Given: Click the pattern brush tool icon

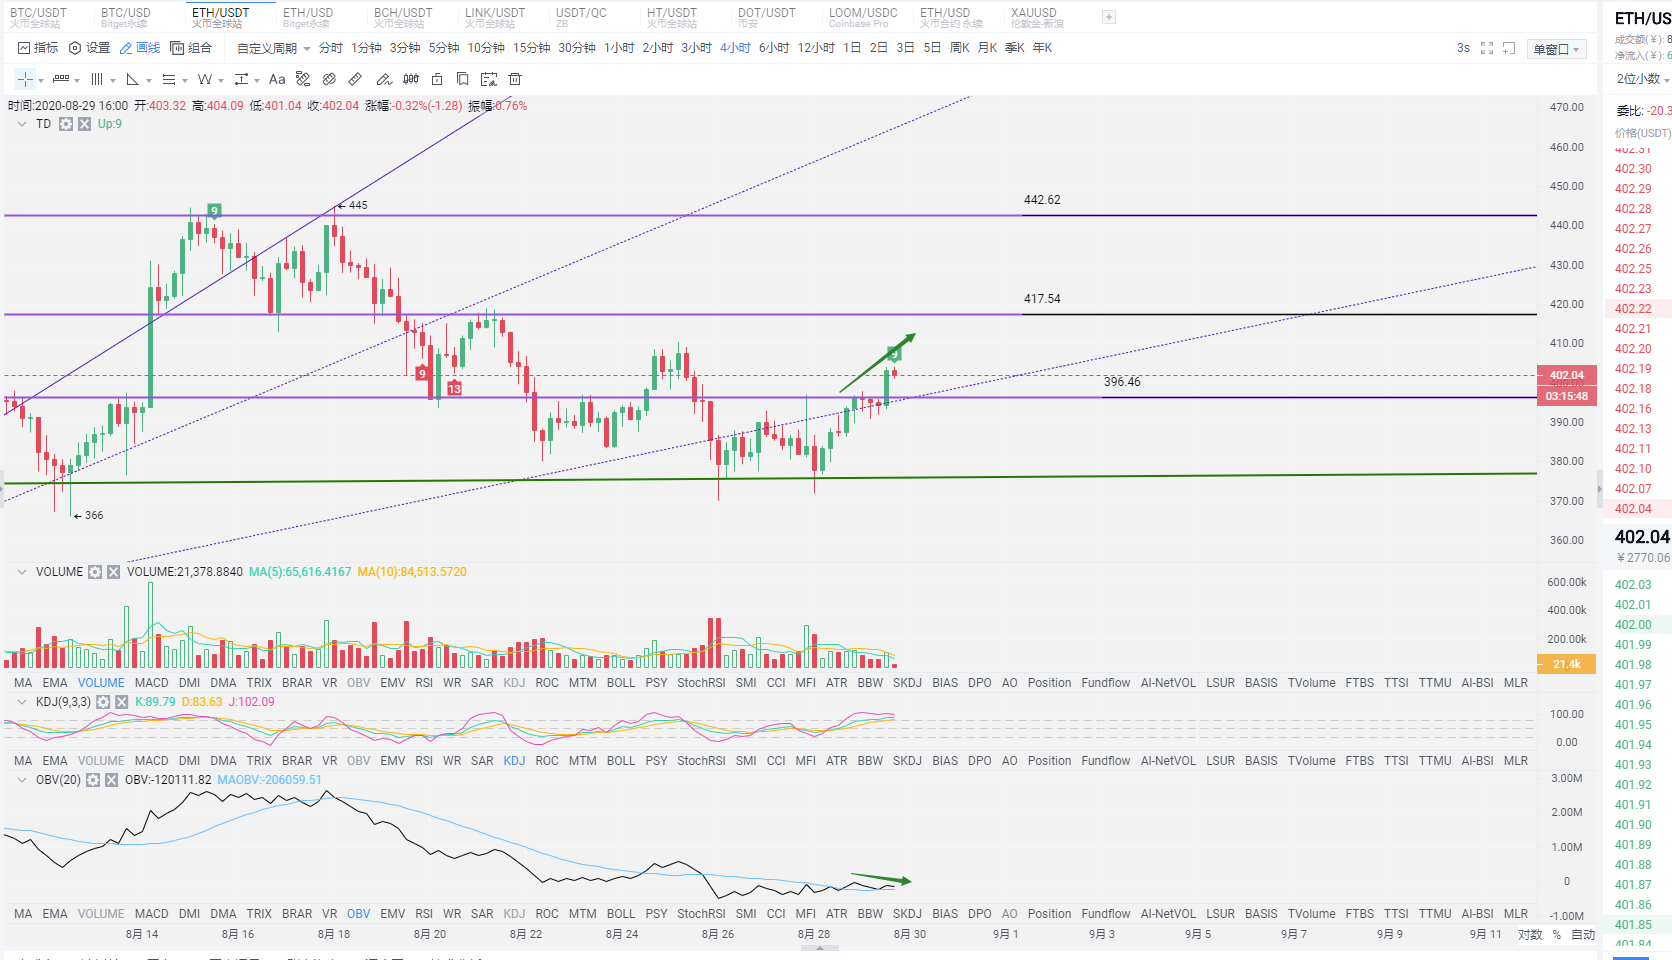Looking at the screenshot, I should 303,79.
